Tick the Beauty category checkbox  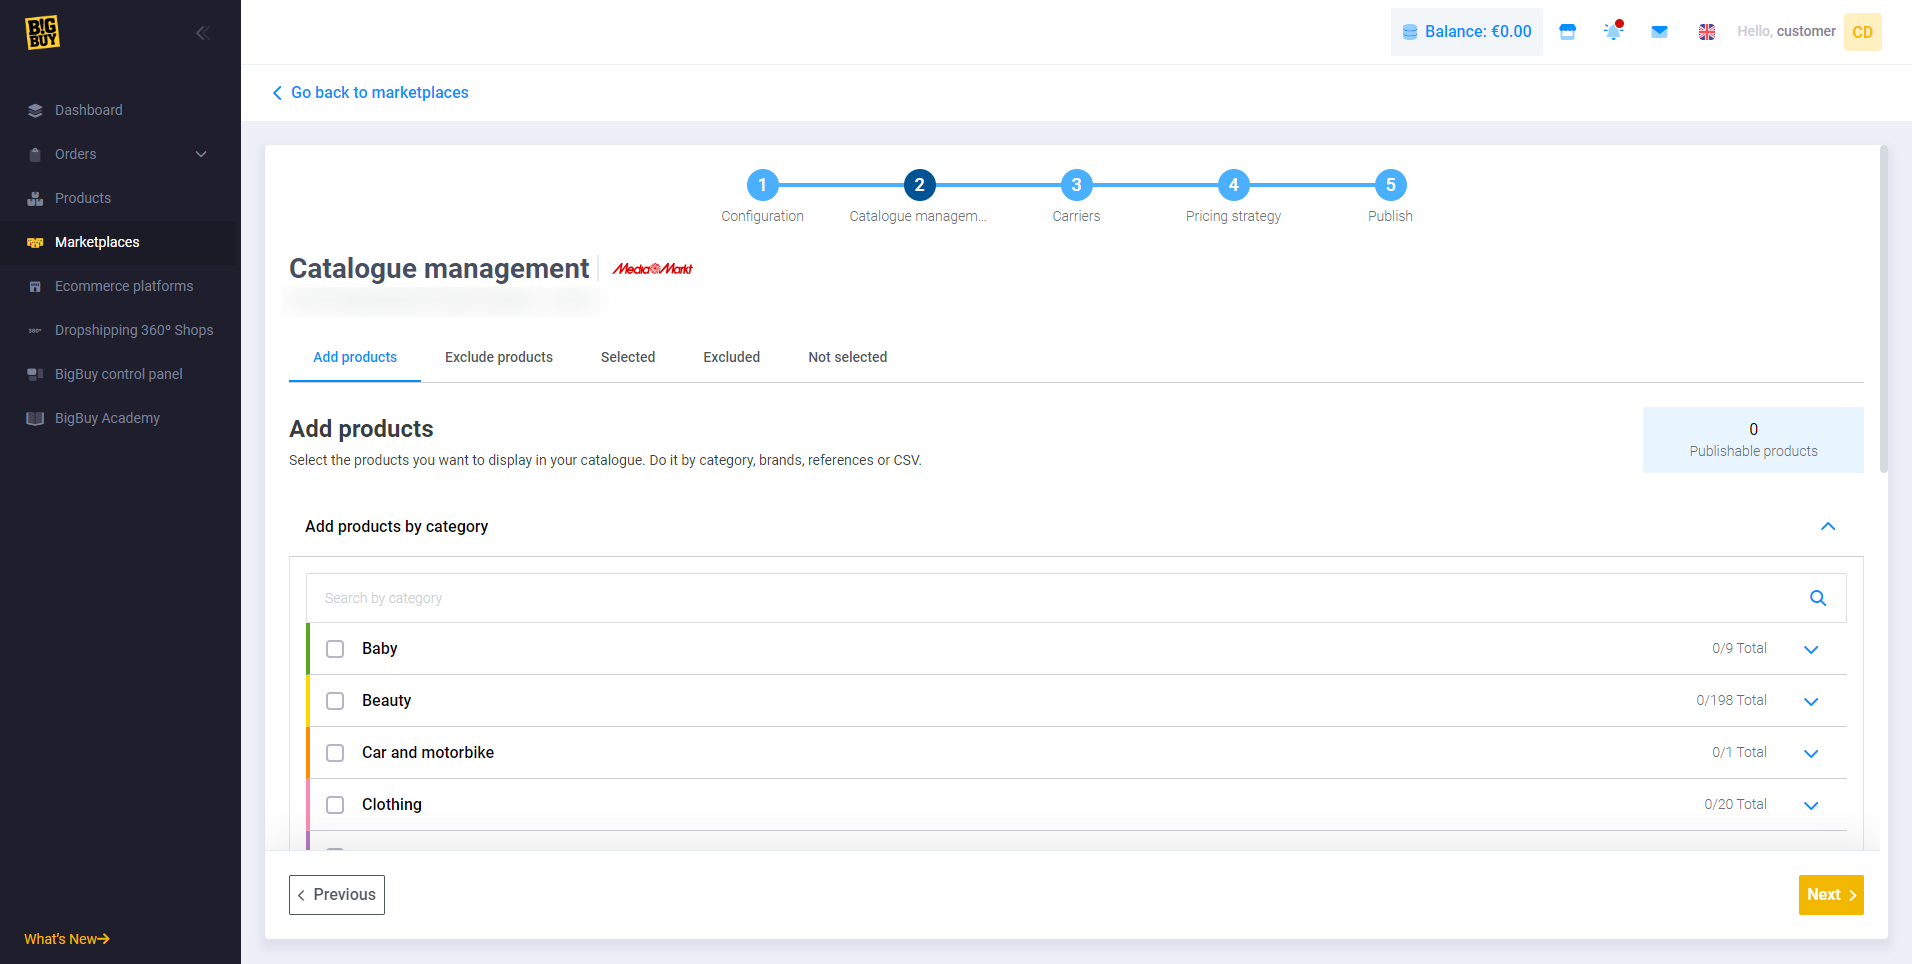pyautogui.click(x=335, y=701)
